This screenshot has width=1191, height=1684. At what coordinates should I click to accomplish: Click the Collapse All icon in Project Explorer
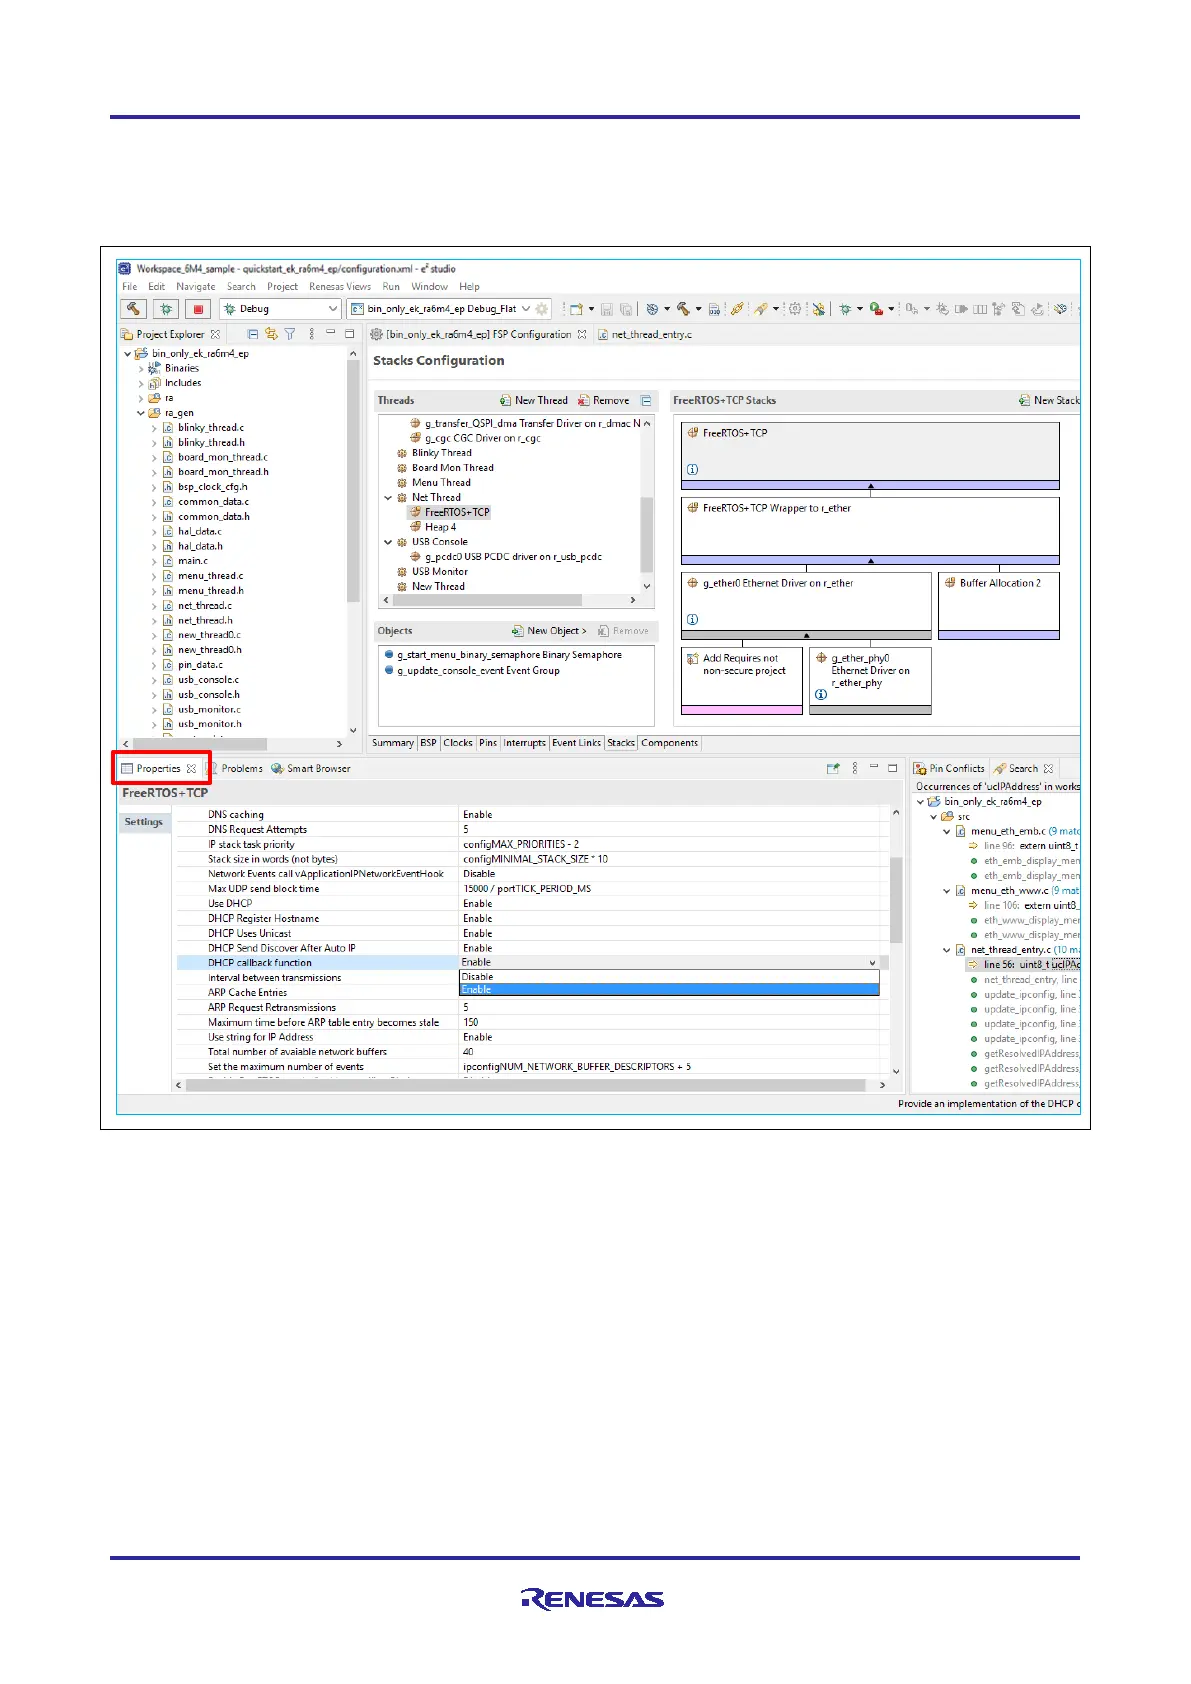253,334
